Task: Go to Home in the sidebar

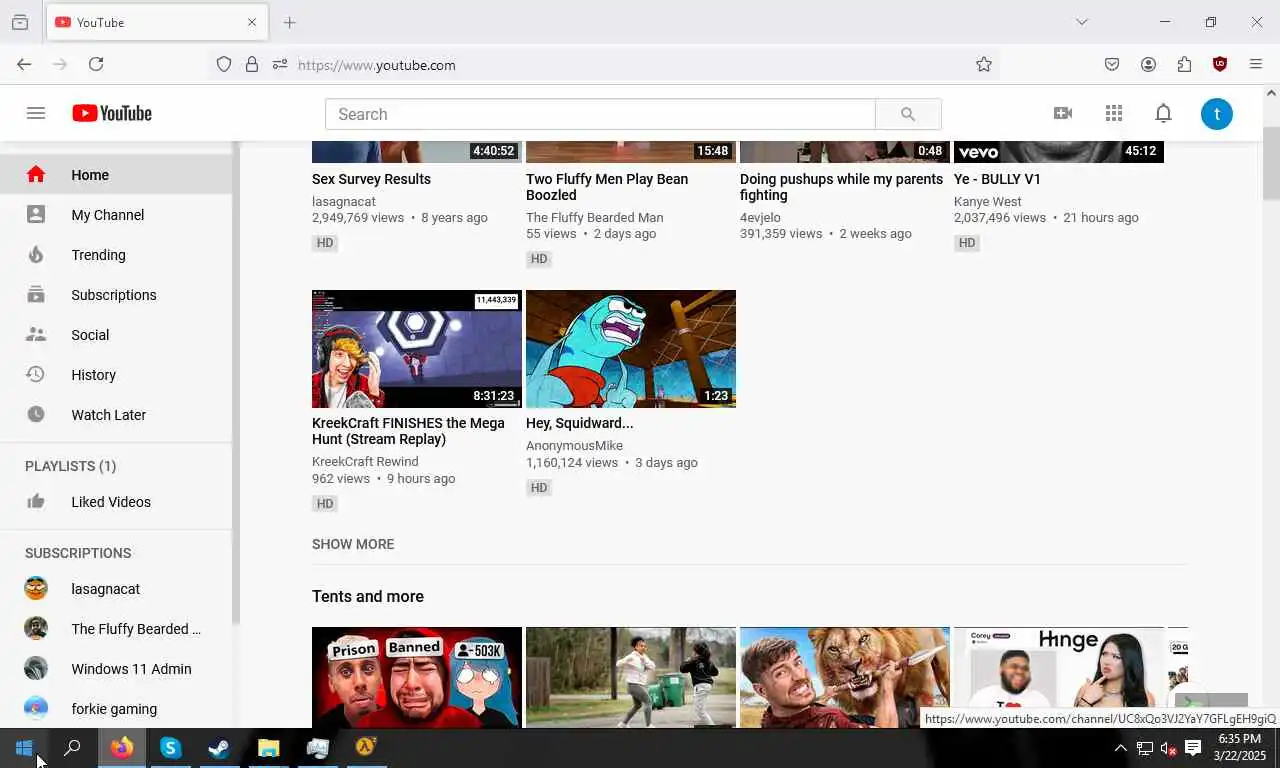Action: [116, 175]
